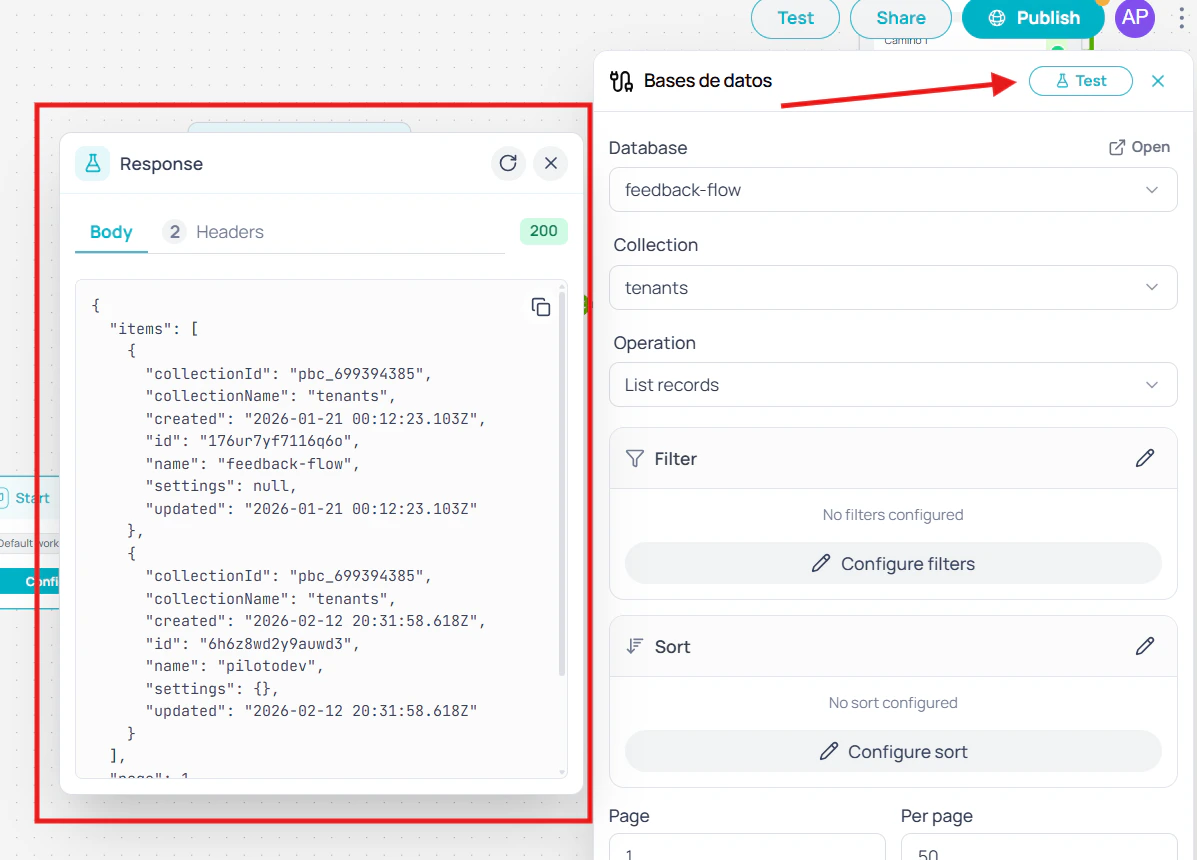Screen dimensions: 1197x860
Task: Close the Bases de datos panel
Action: (x=1158, y=81)
